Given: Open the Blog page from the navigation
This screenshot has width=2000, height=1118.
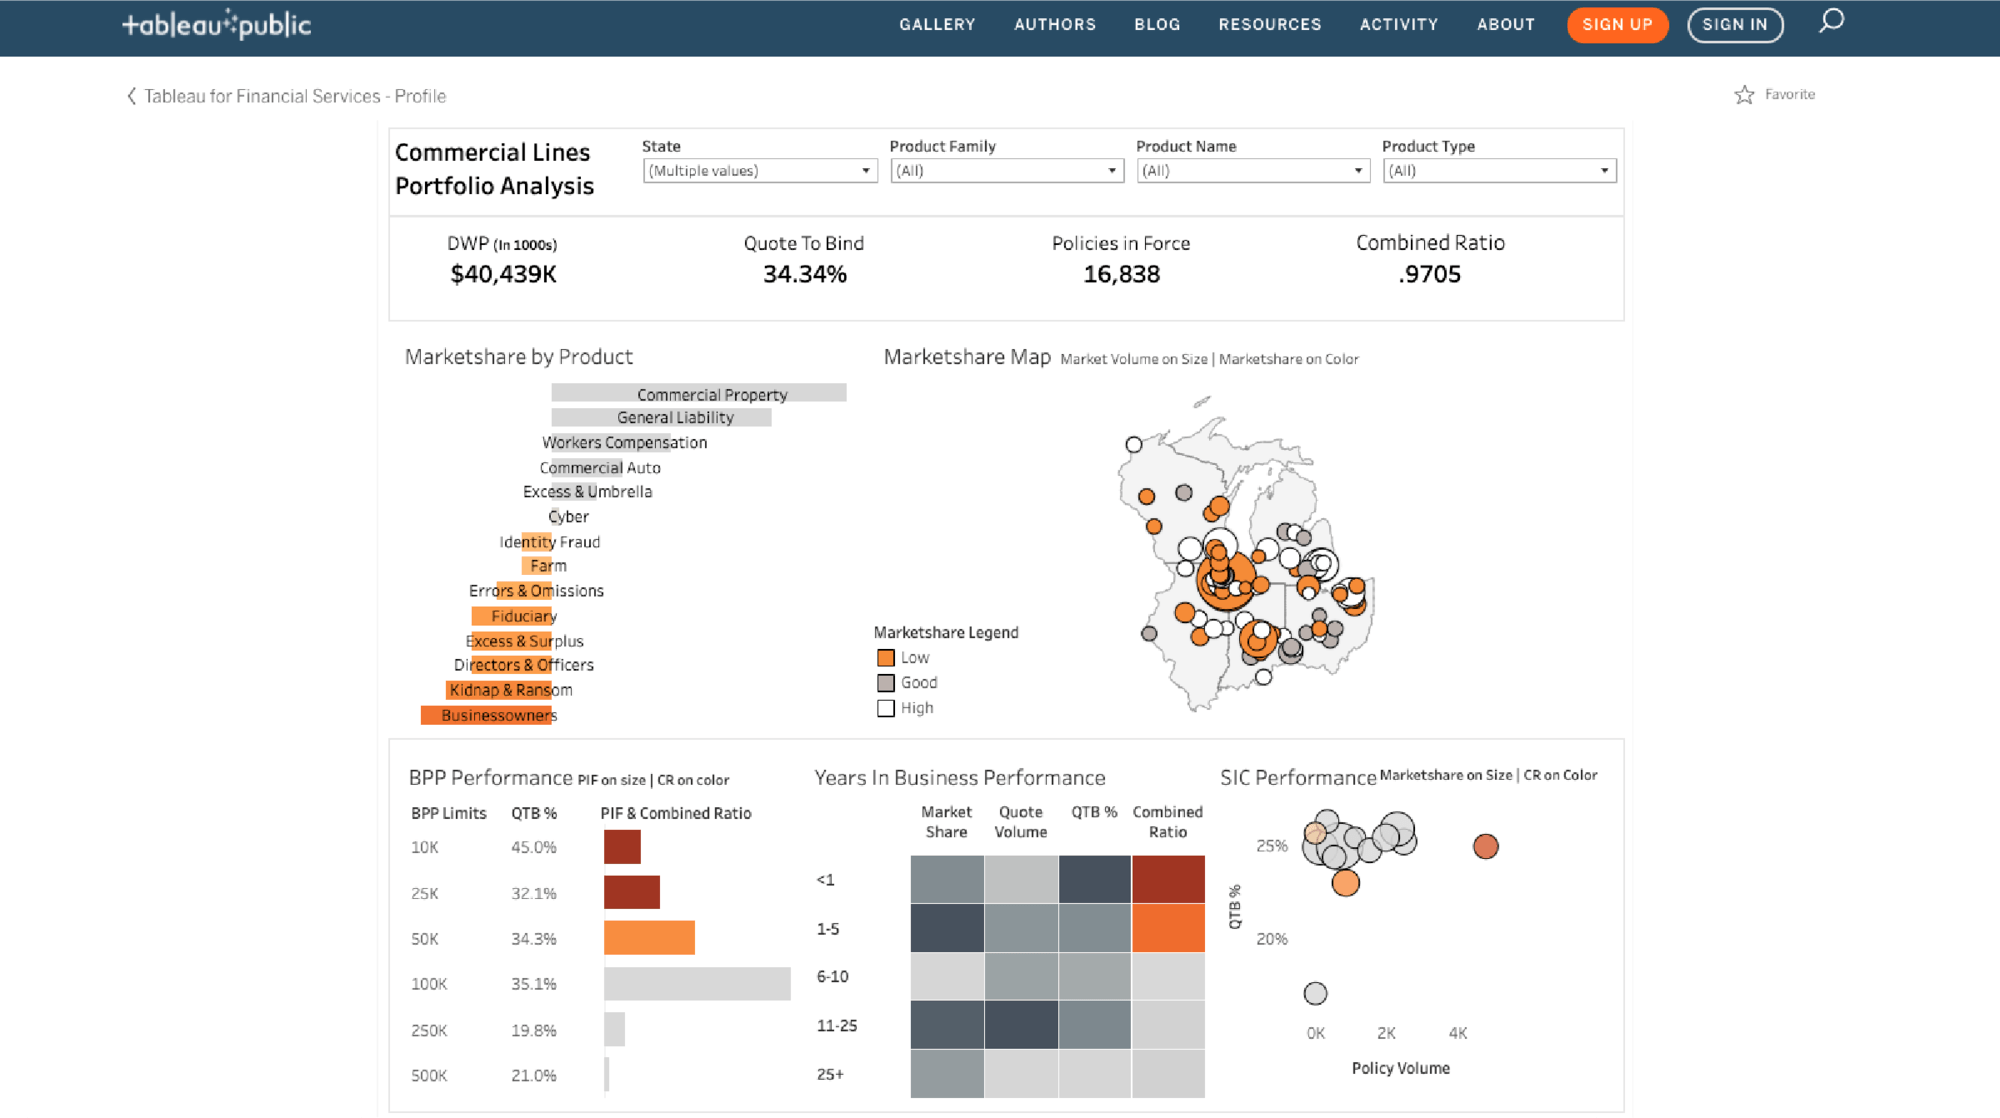Looking at the screenshot, I should pyautogui.click(x=1157, y=24).
